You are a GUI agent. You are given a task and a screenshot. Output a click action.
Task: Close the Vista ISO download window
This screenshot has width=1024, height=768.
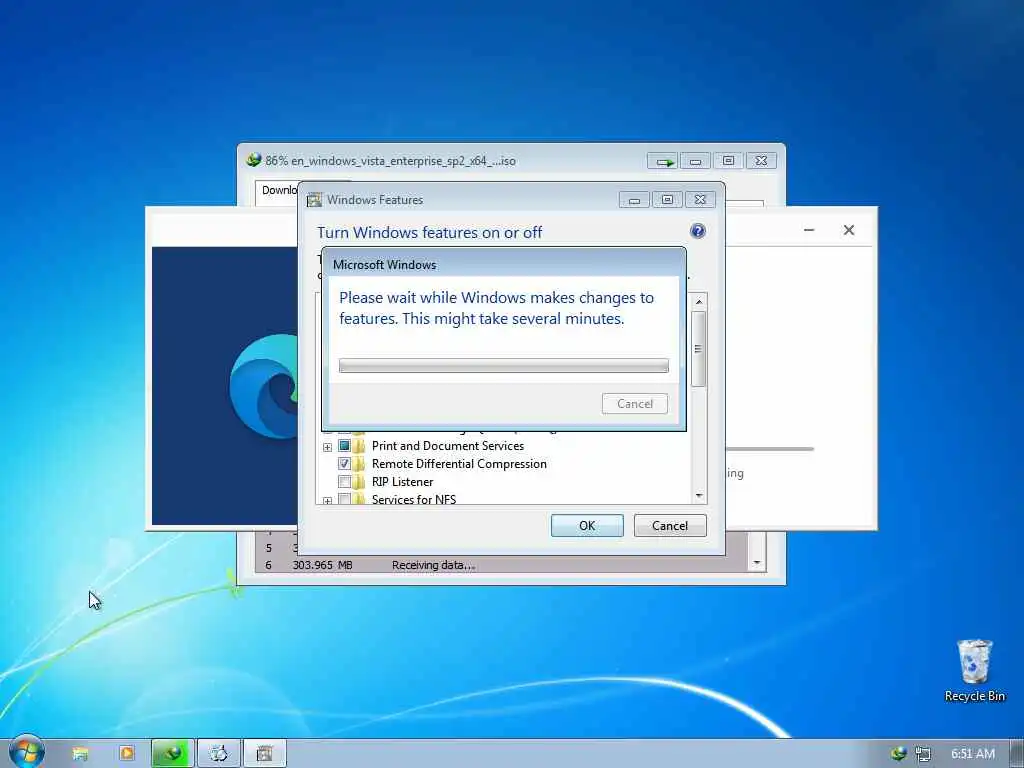point(761,161)
